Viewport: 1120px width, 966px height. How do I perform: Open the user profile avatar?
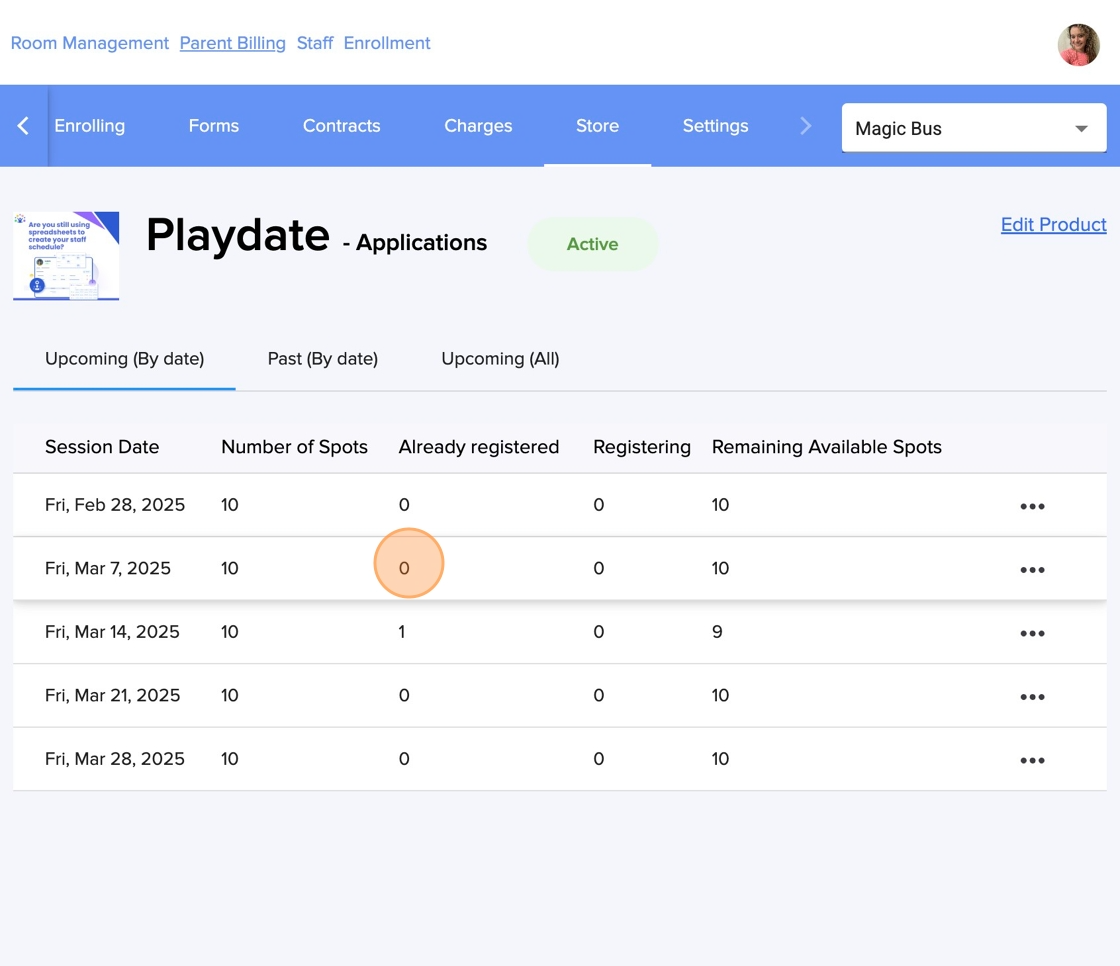click(1078, 44)
